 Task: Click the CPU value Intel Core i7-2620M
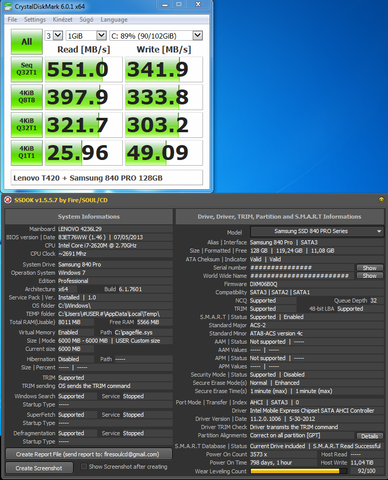pos(97,245)
